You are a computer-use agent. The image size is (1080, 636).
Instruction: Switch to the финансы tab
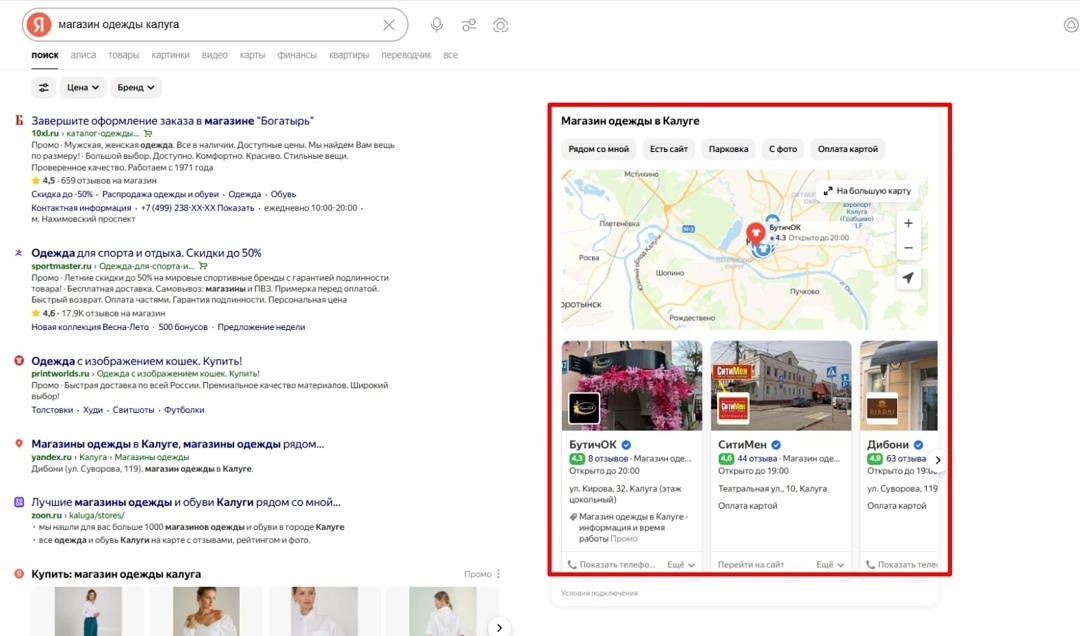pyautogui.click(x=297, y=55)
